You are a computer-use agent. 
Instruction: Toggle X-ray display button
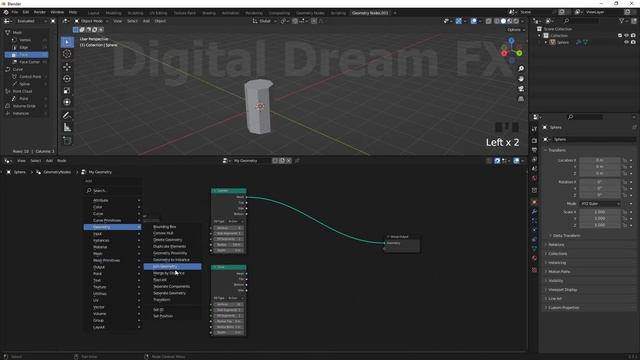[x=489, y=21]
